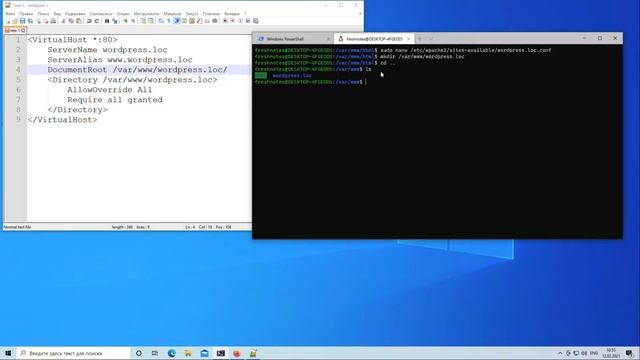Open the Файл menu in Notepad++
This screenshot has width=640, height=360.
pyautogui.click(x=10, y=14)
